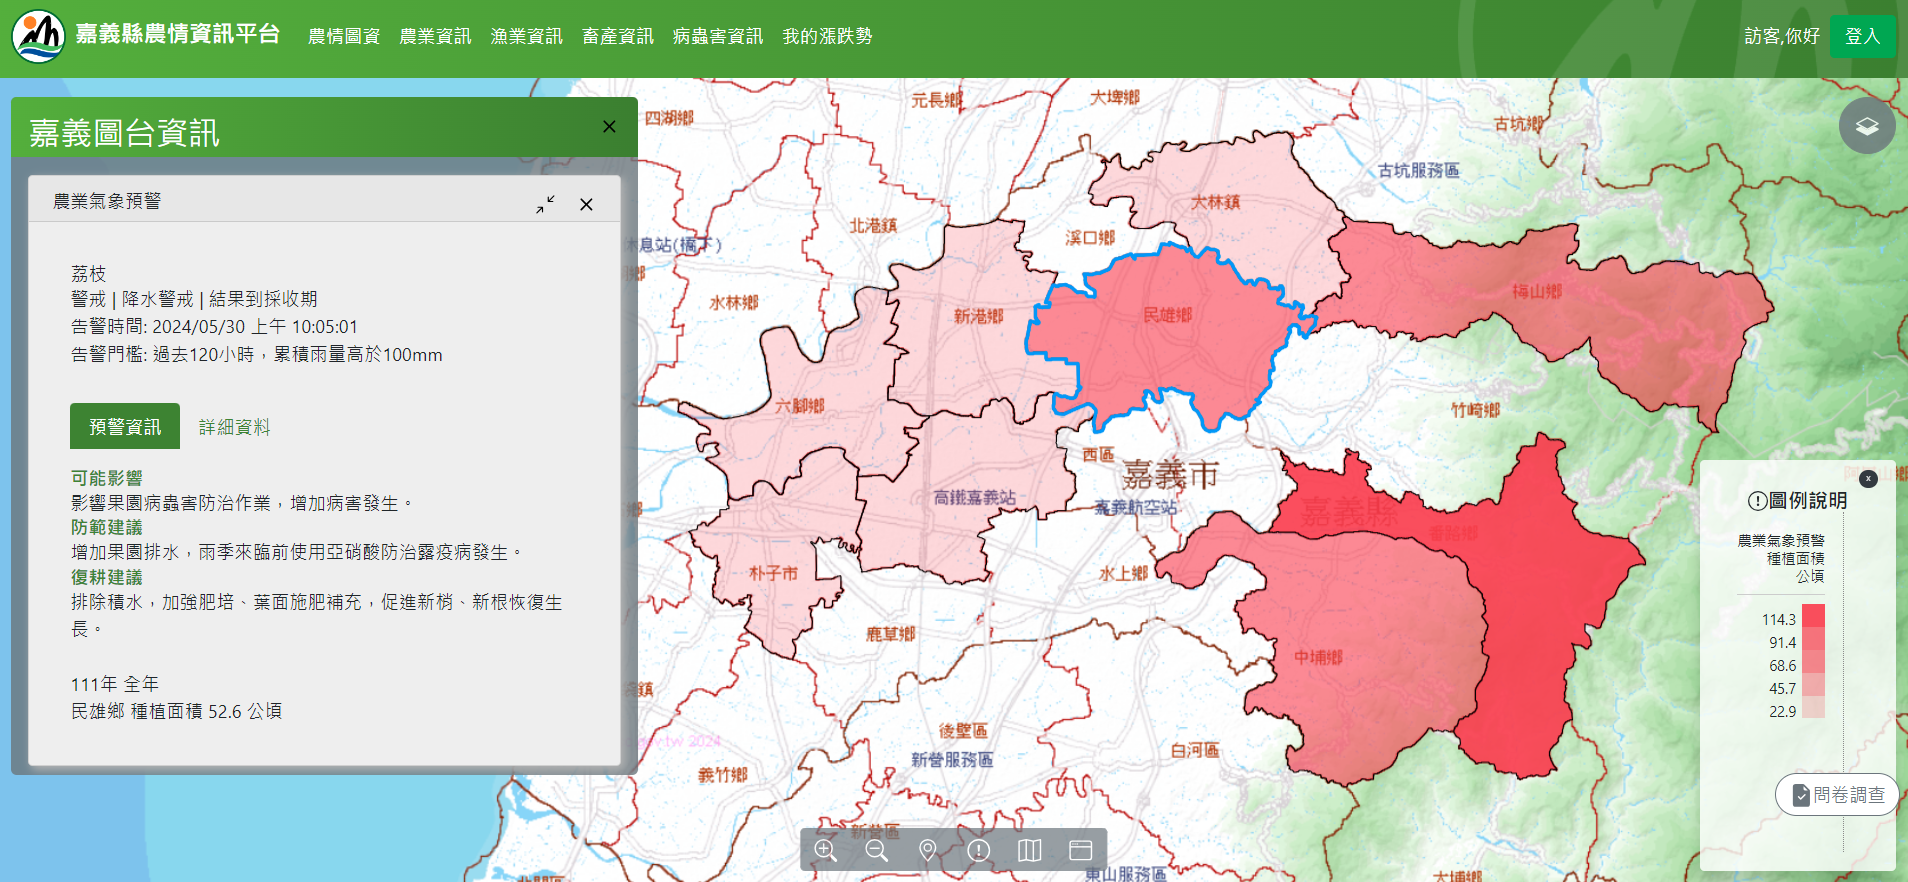Screen dimensions: 1908x882
Task: Click the location pin icon in map toolbar
Action: pos(928,850)
